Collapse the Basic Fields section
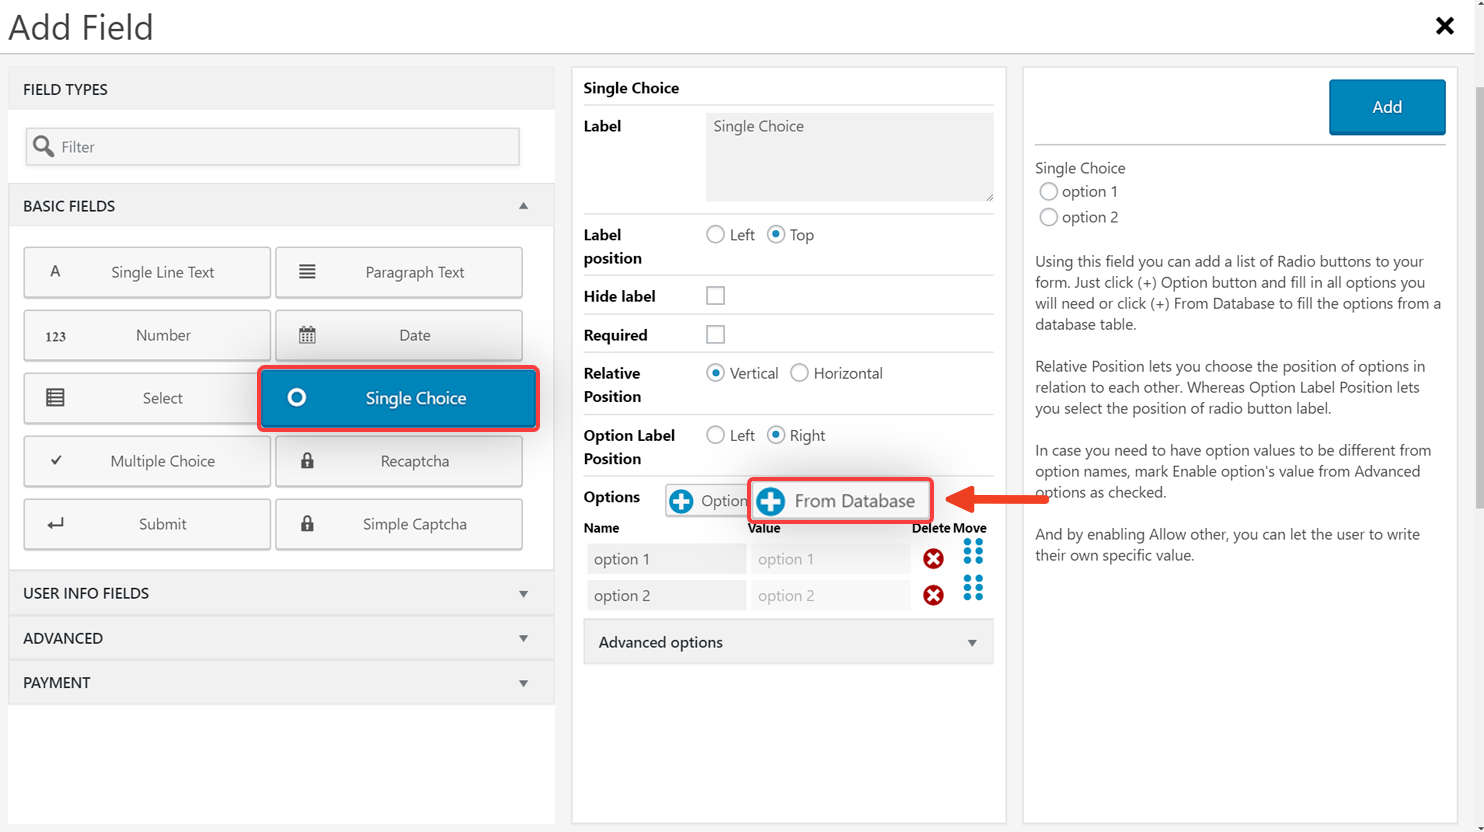This screenshot has width=1484, height=832. [281, 206]
